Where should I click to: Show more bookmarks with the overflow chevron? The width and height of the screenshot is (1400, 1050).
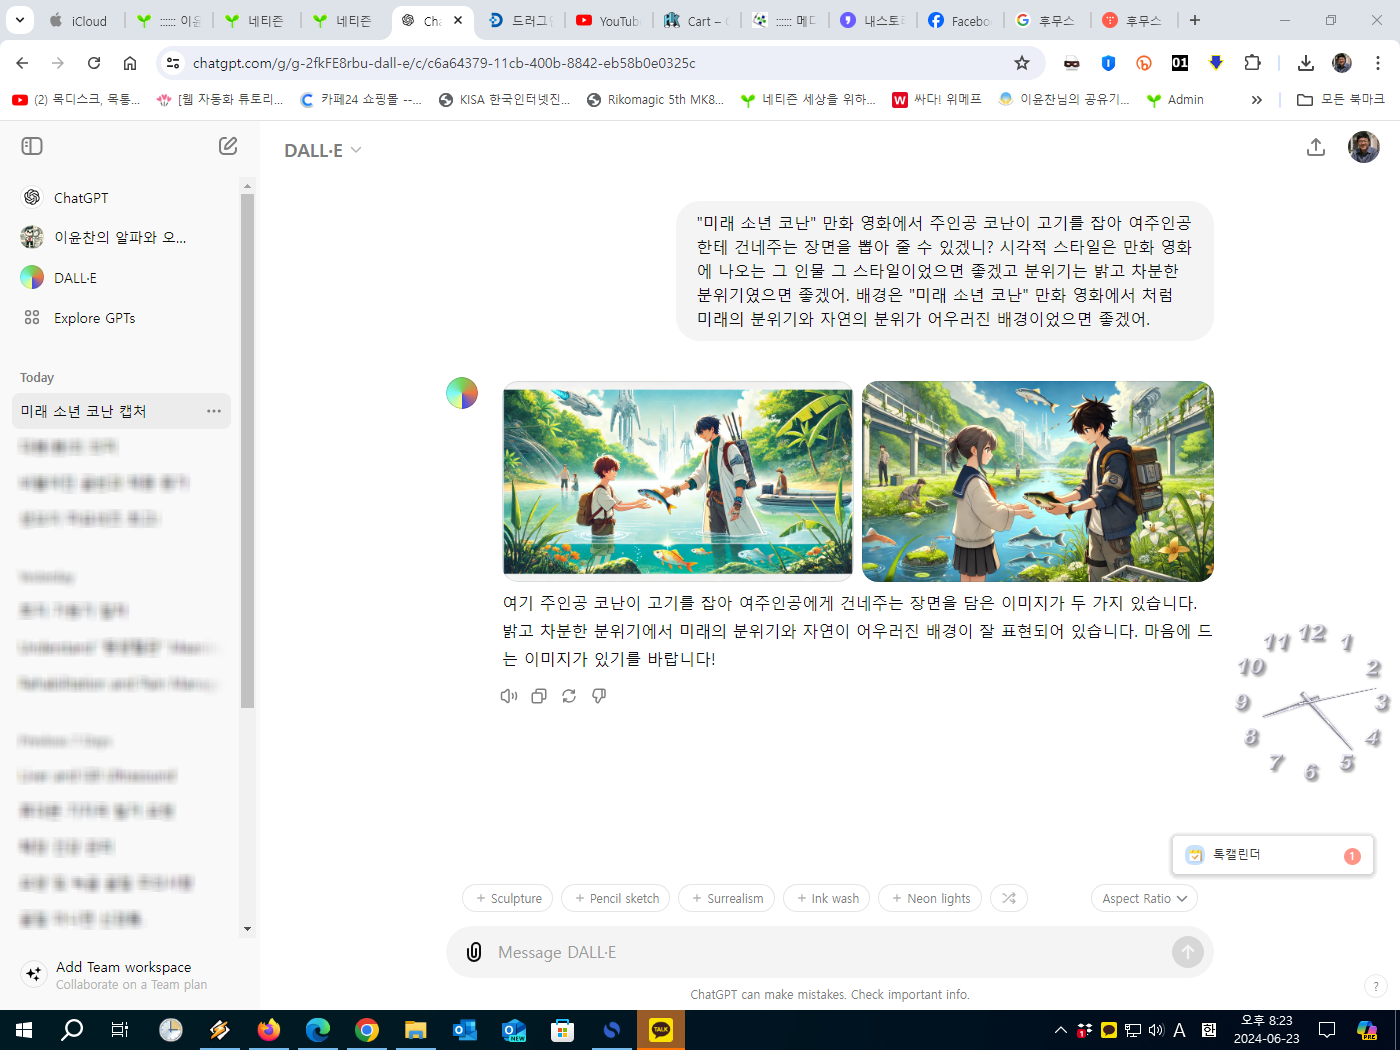coord(1257,100)
